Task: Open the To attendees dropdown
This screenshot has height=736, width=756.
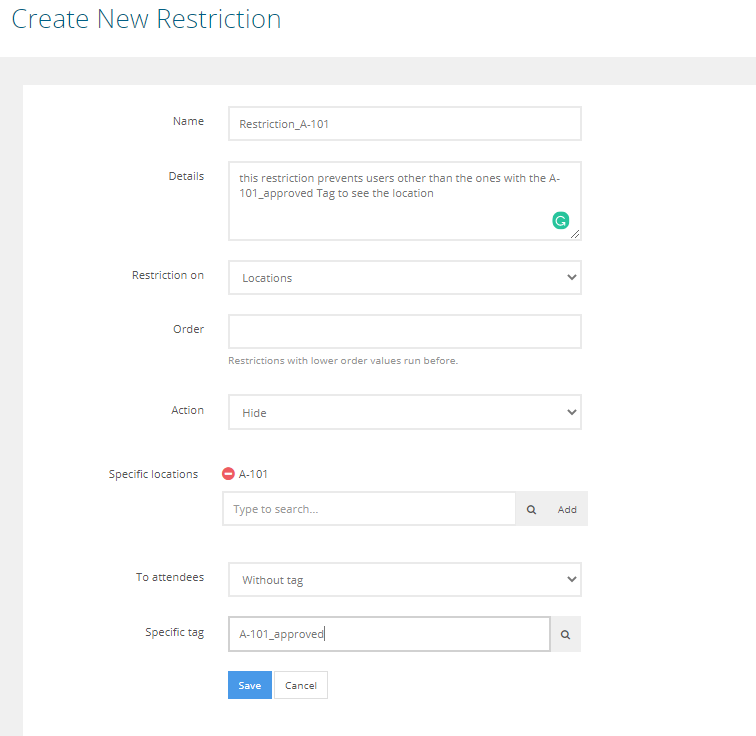Action: [404, 580]
